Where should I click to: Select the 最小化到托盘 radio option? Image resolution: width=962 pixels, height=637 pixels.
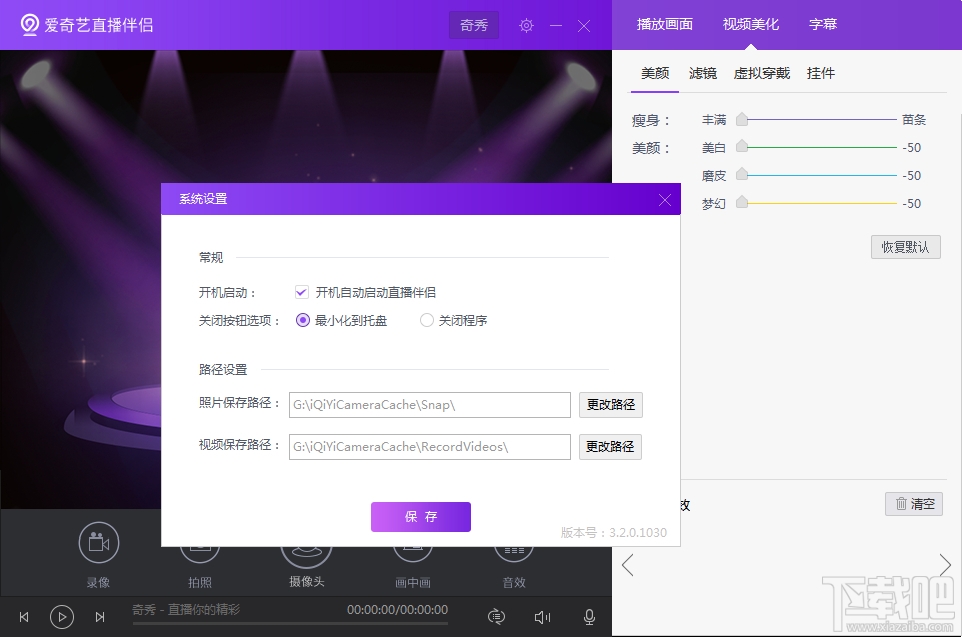pos(301,320)
